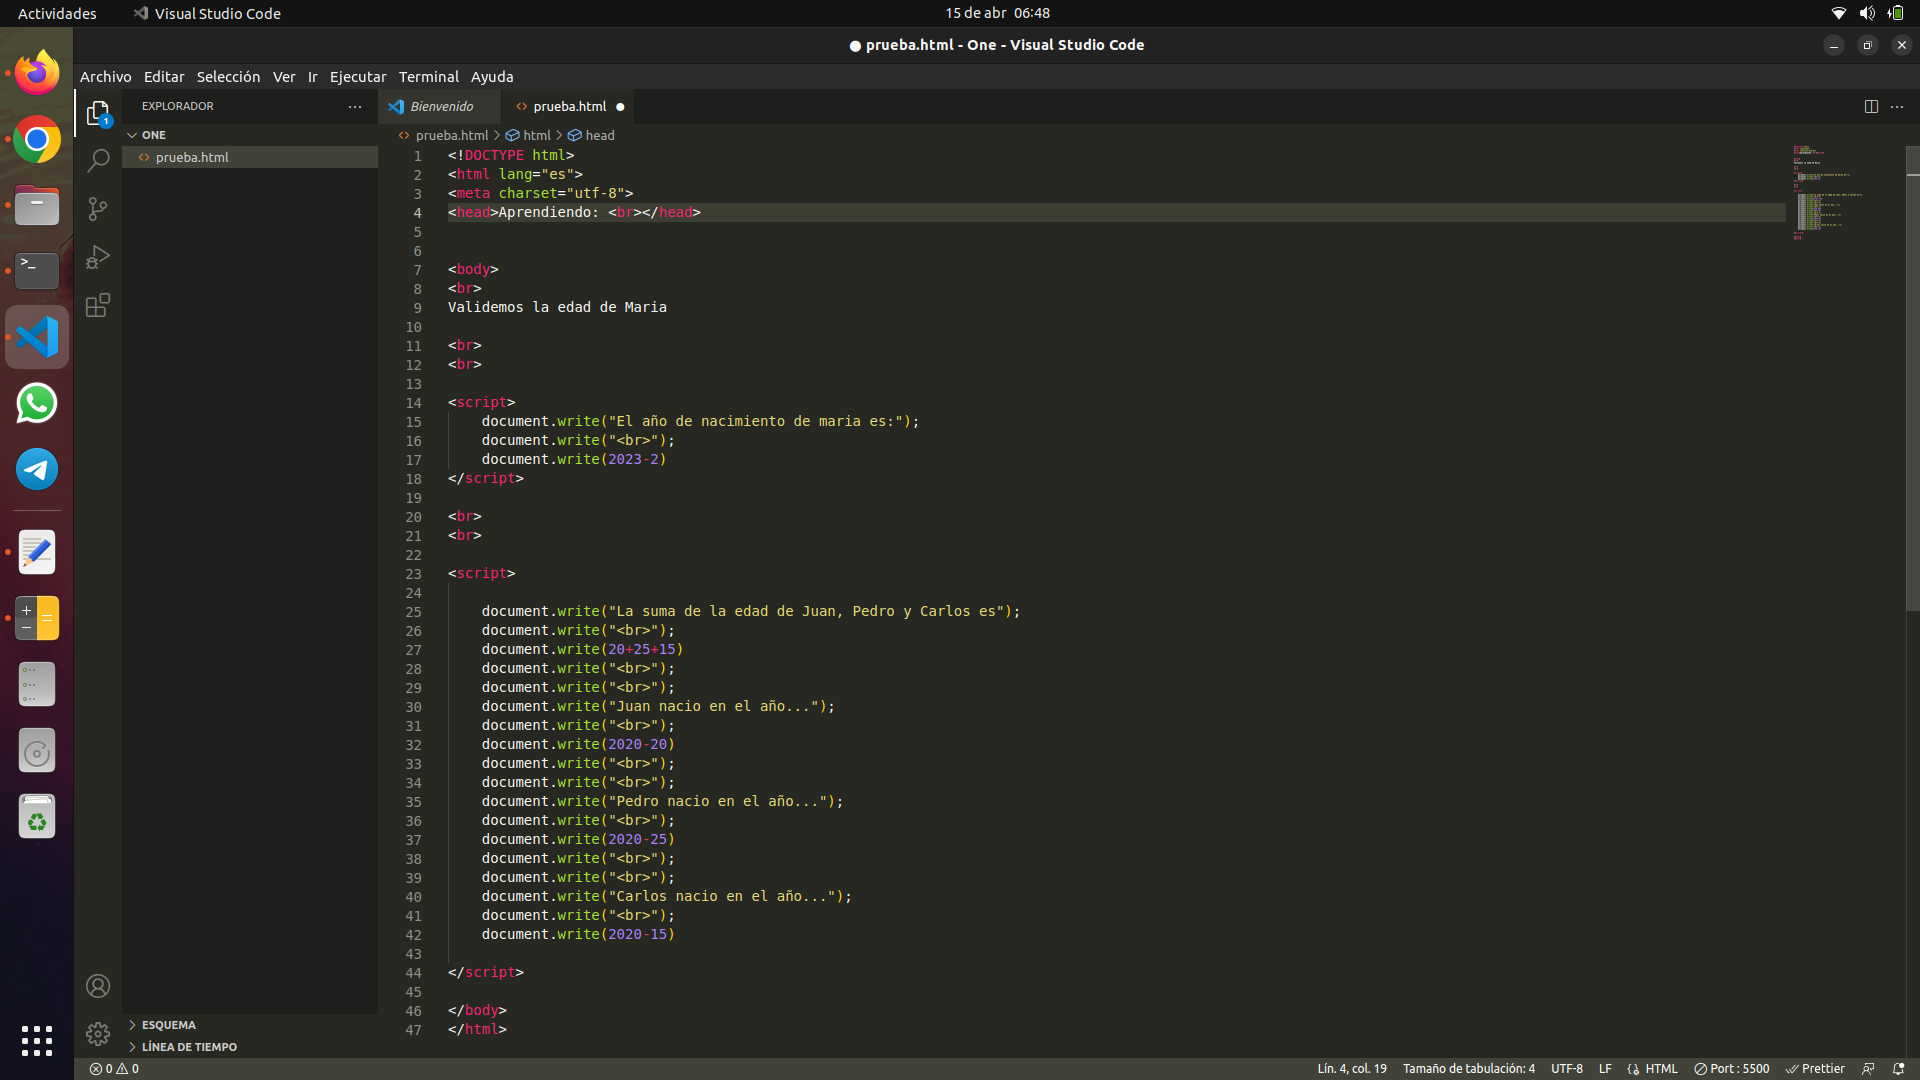The width and height of the screenshot is (1920, 1080).
Task: Change tab size via Tamaño de tabulación
Action: tap(1468, 1069)
